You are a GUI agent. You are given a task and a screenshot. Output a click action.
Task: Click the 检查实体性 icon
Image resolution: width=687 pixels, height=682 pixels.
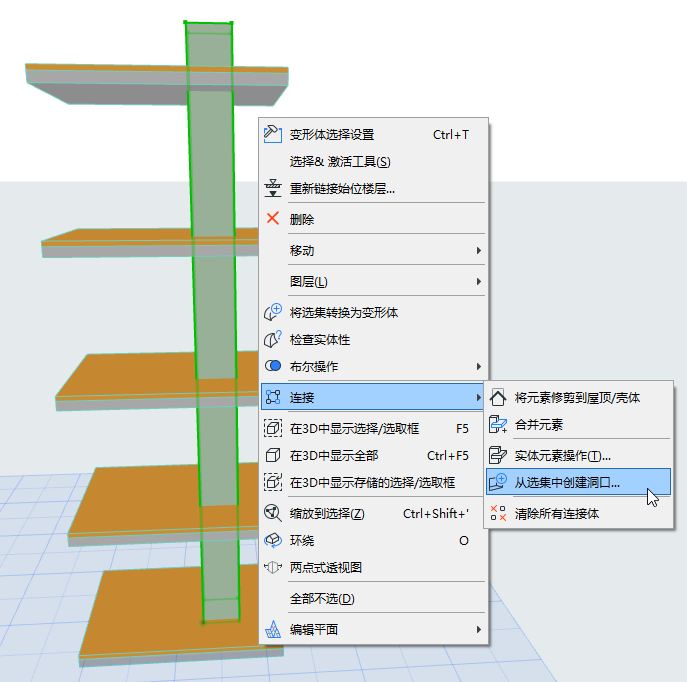coord(273,339)
